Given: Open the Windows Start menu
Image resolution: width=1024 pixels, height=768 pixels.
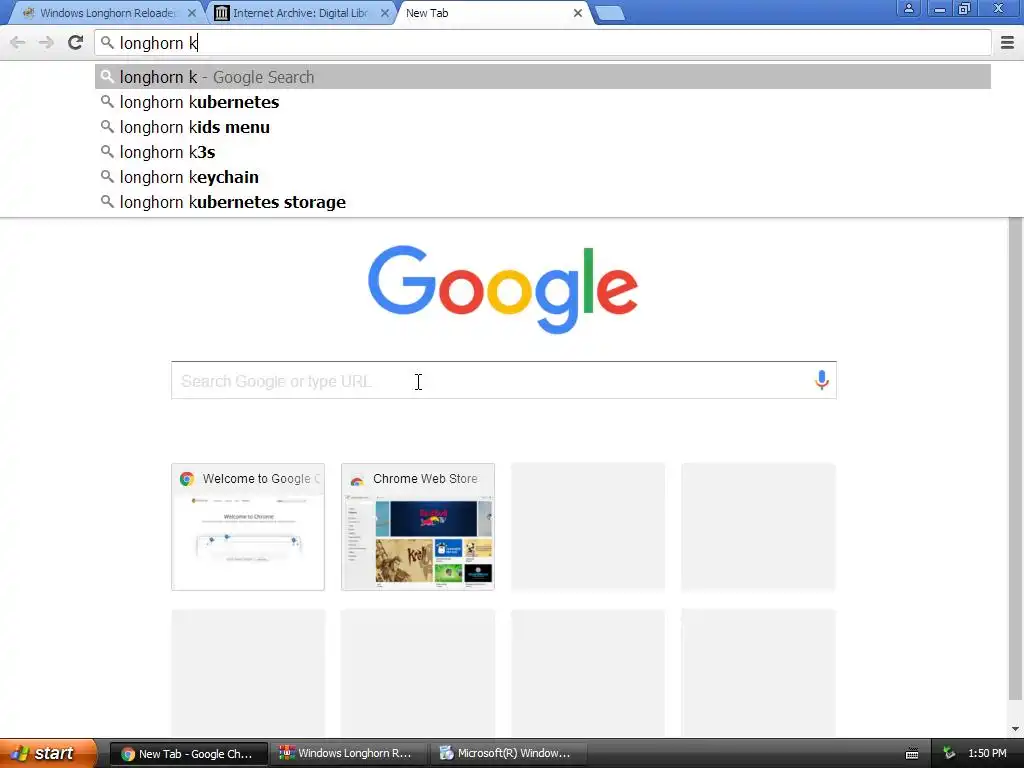Looking at the screenshot, I should [48, 753].
